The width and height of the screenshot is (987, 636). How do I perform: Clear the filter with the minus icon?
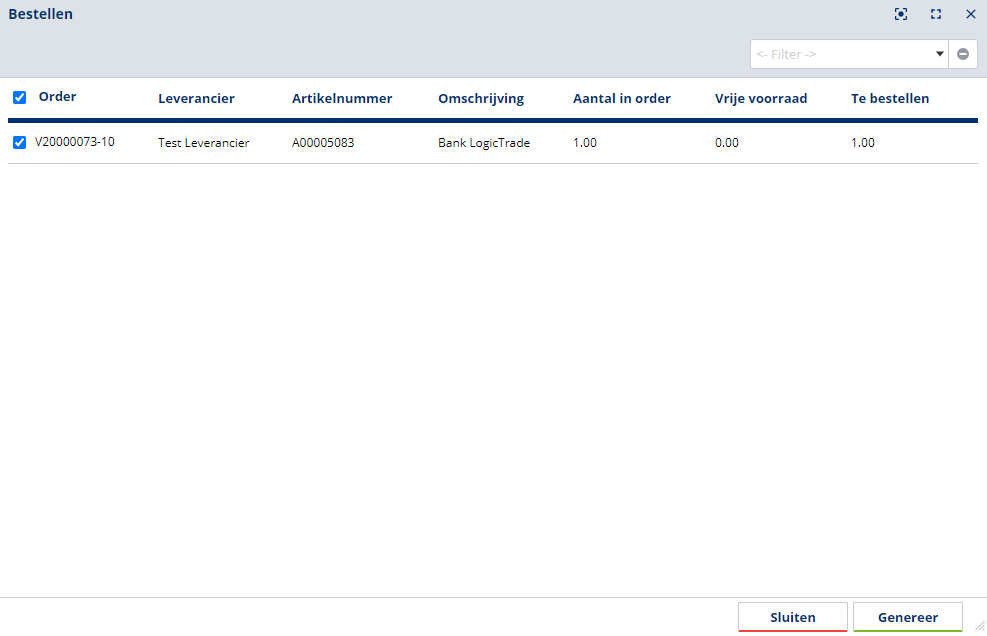[x=963, y=54]
